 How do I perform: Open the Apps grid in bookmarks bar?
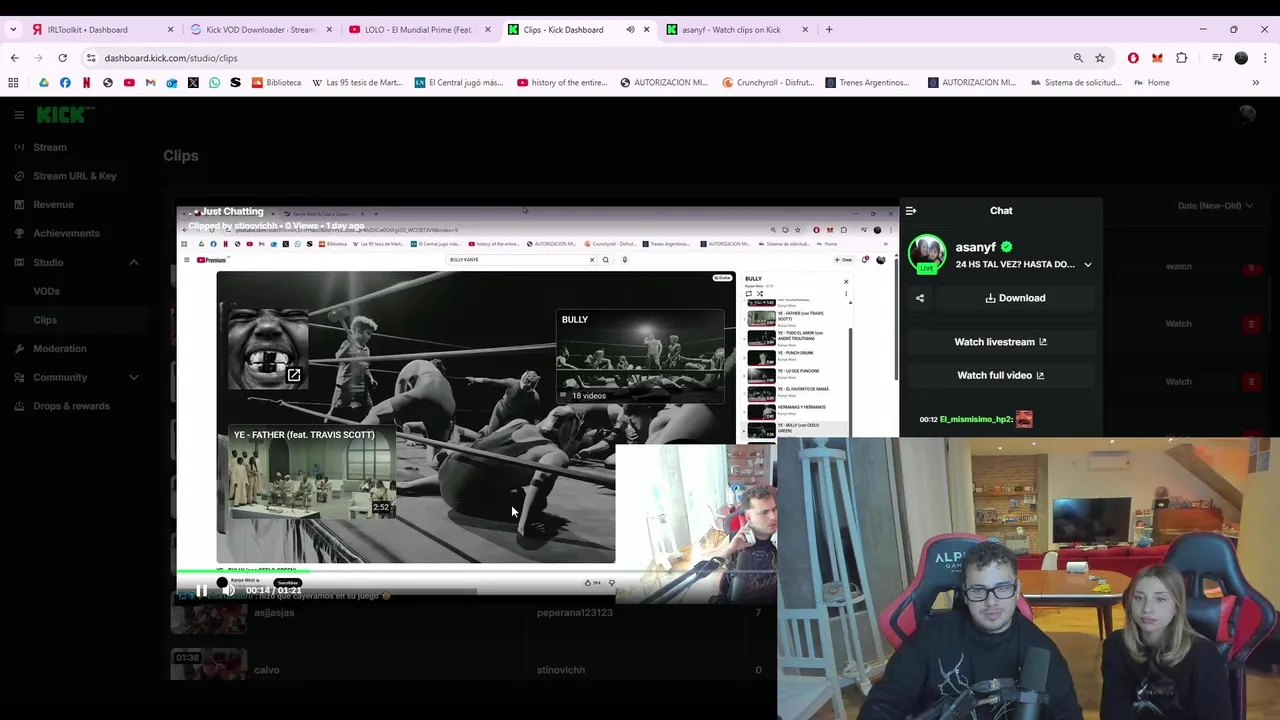(14, 83)
